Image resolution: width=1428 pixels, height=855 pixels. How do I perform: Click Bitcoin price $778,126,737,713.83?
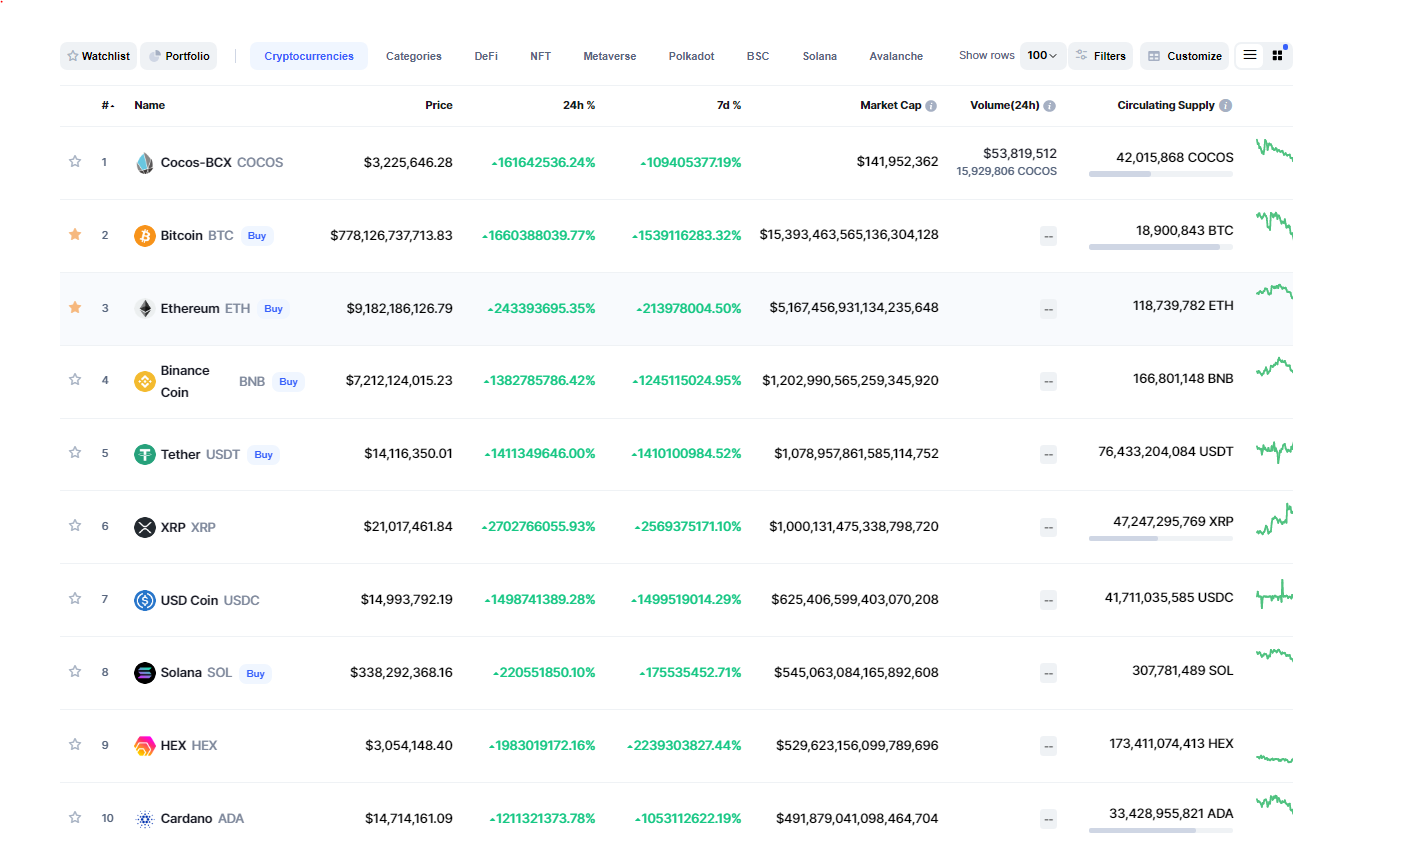point(392,236)
